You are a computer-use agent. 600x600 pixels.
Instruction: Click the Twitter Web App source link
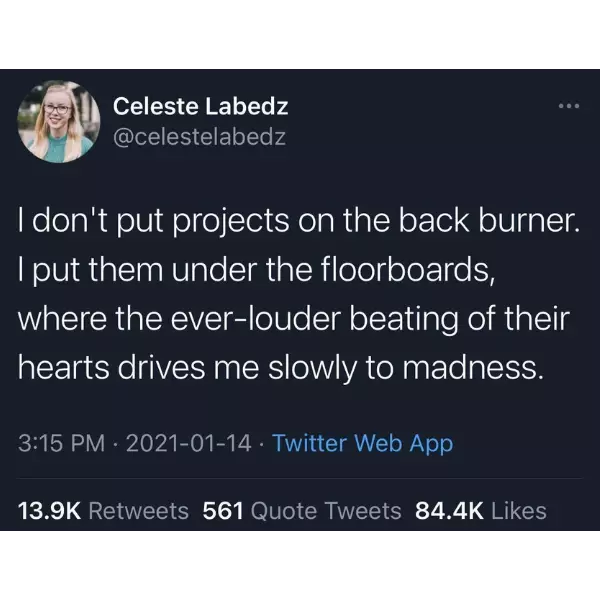(362, 444)
